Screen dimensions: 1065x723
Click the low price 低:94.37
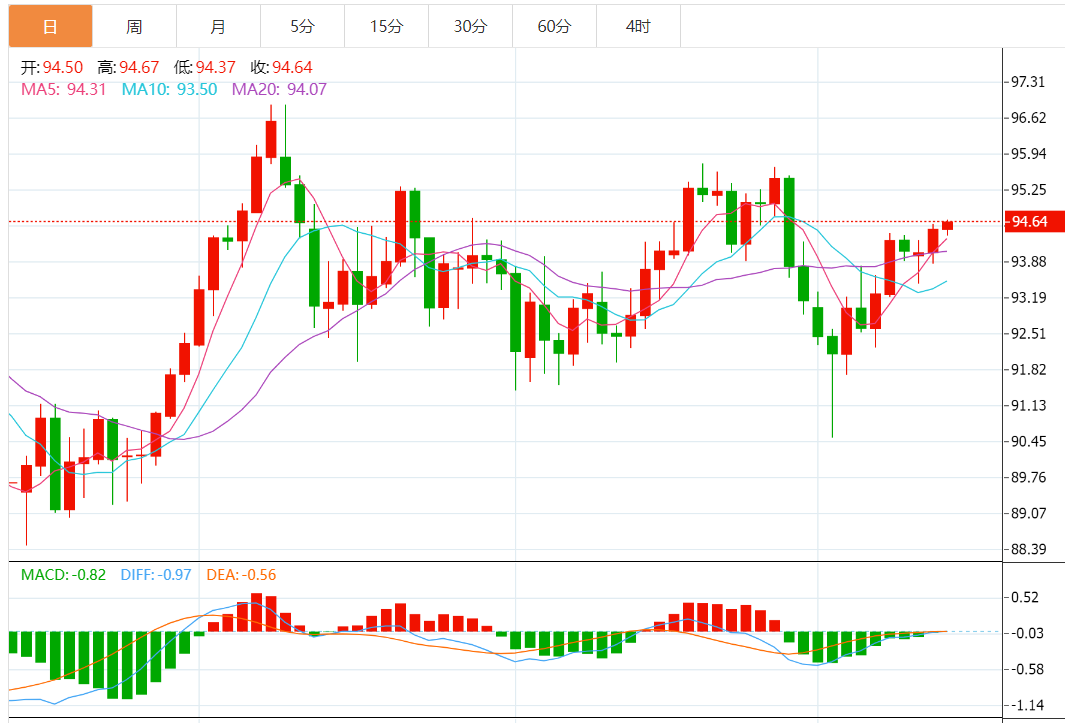[x=204, y=67]
